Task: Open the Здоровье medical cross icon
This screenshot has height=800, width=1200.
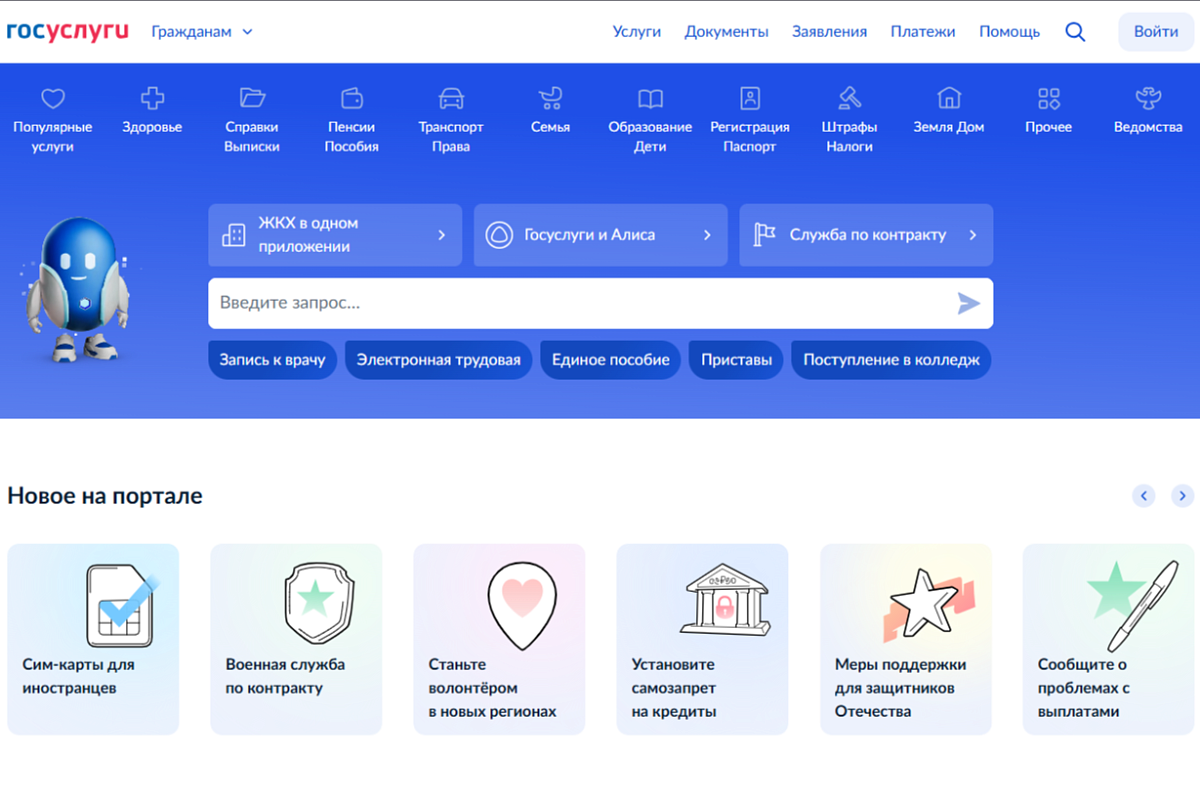Action: 152,98
